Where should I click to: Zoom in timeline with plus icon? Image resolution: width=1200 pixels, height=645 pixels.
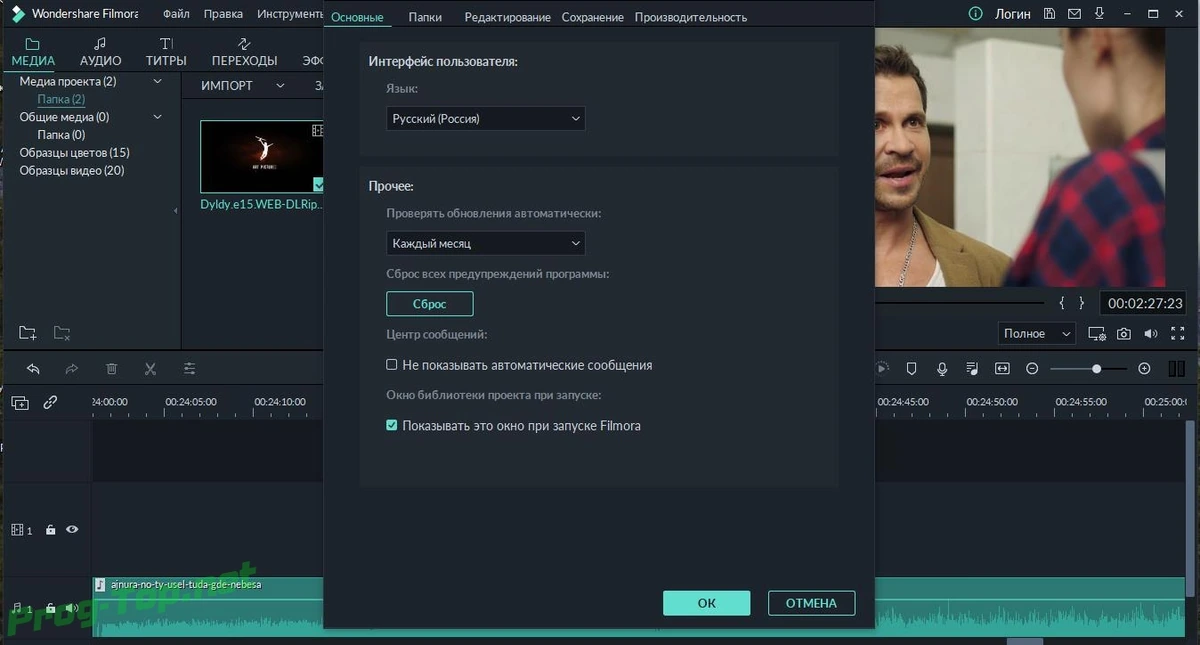click(x=1145, y=368)
